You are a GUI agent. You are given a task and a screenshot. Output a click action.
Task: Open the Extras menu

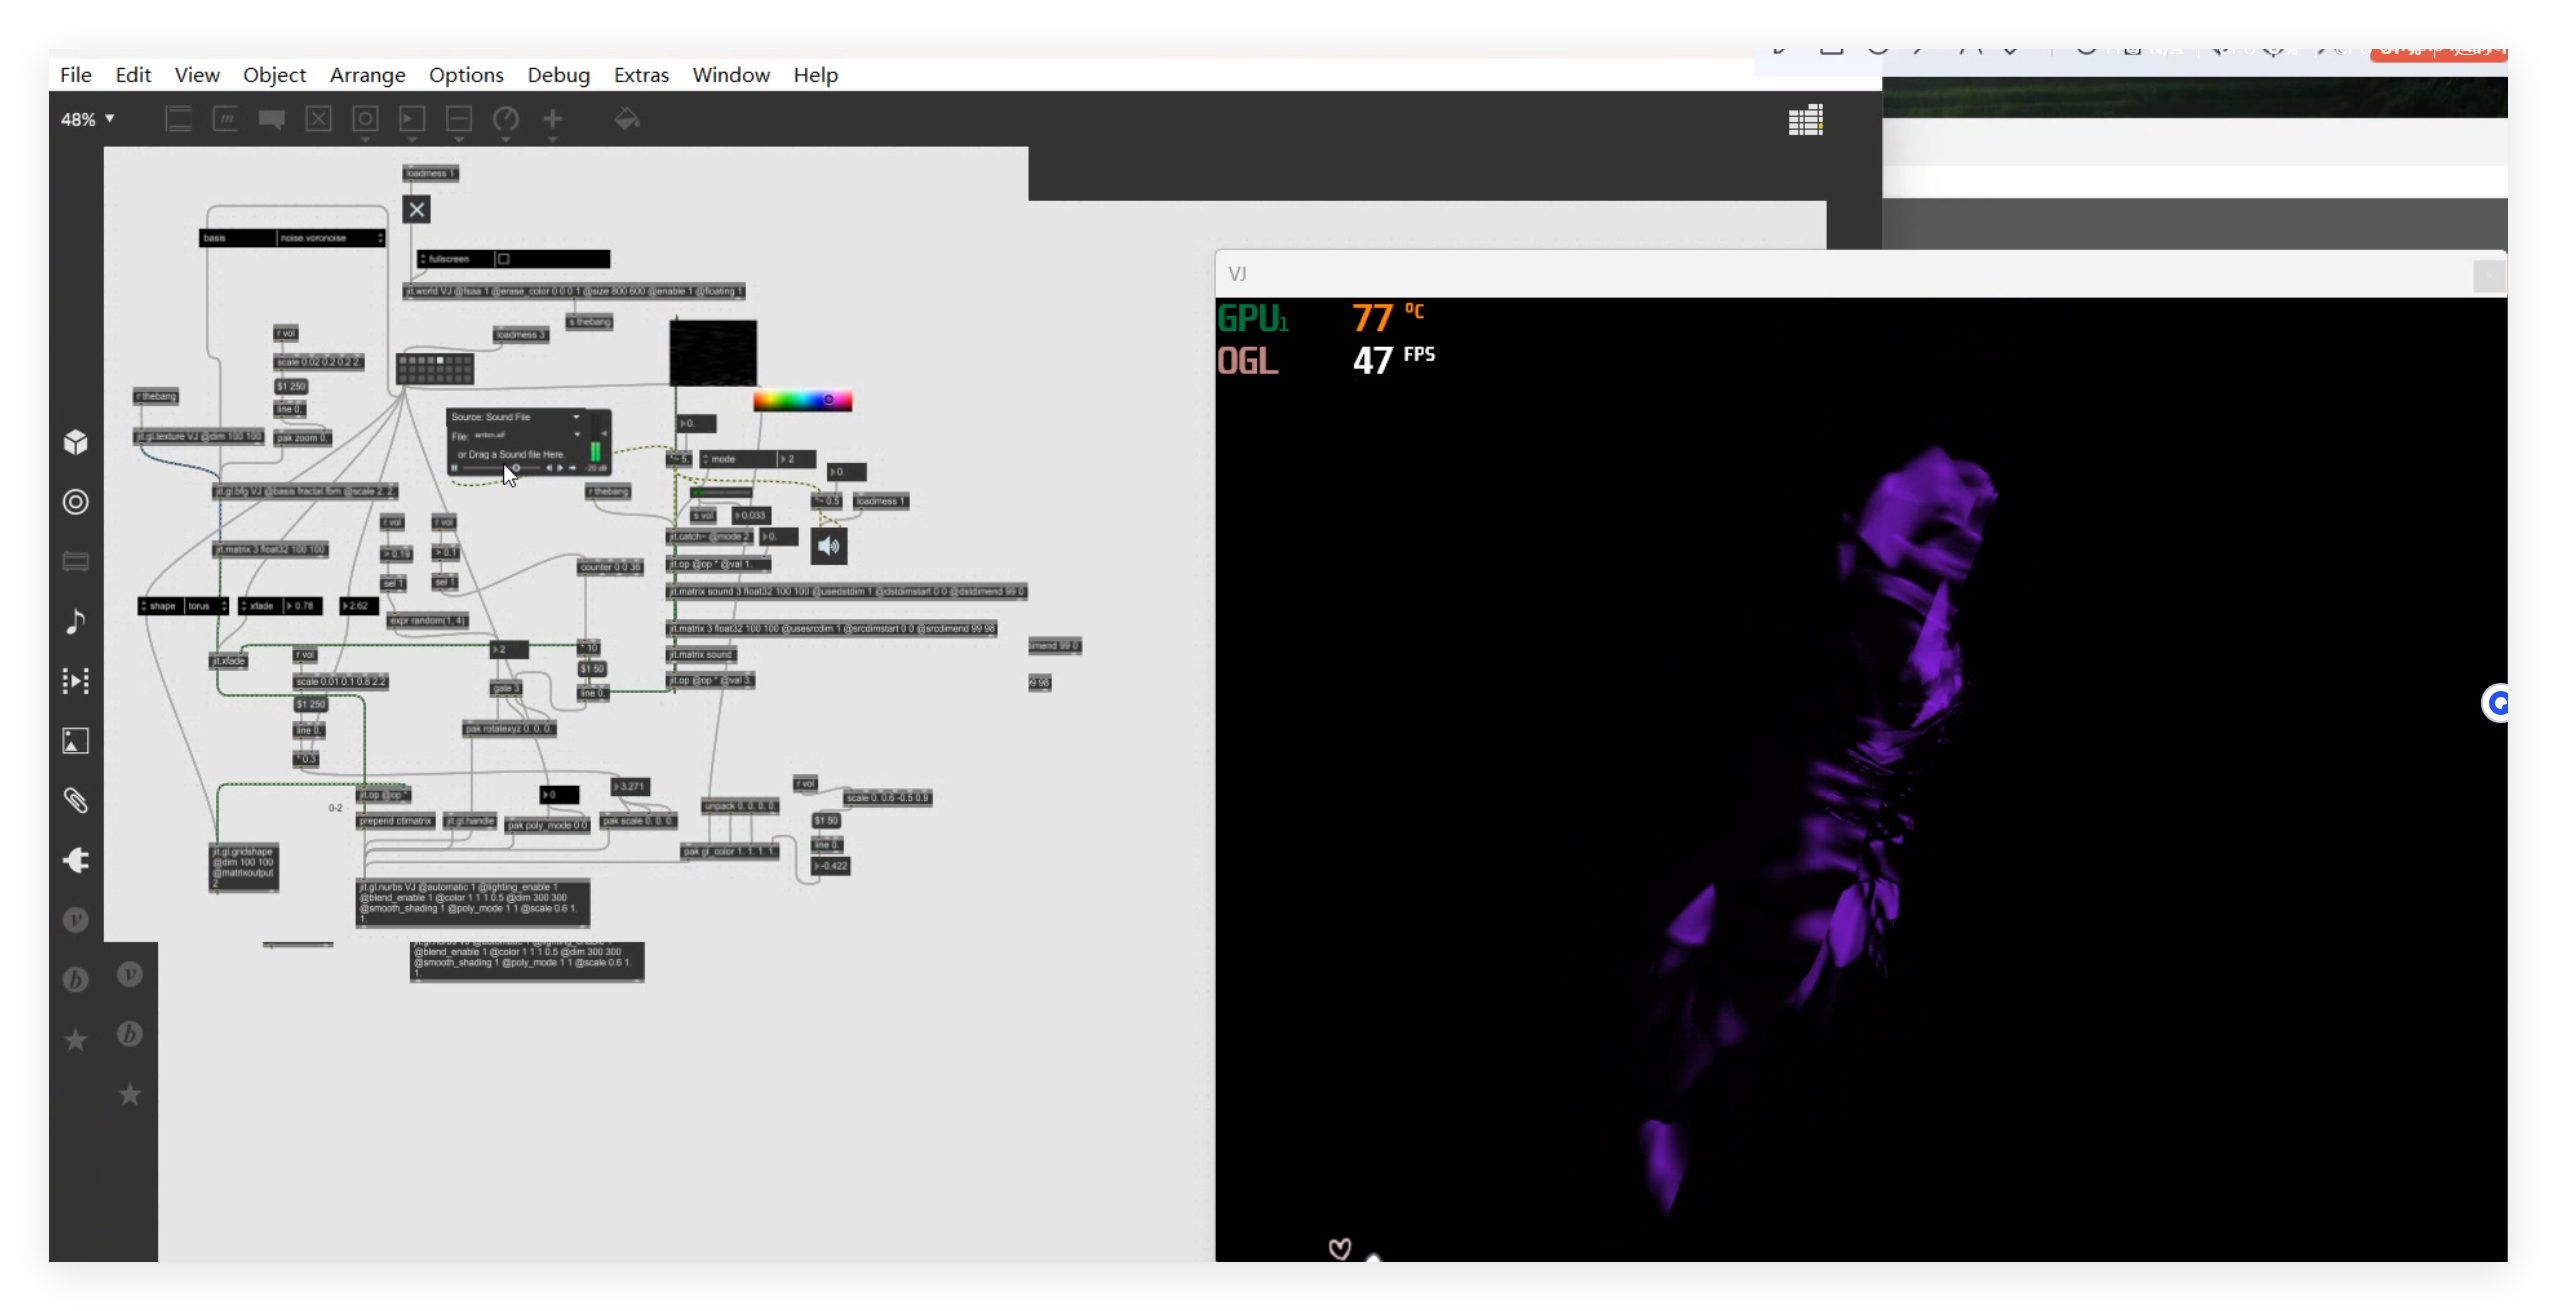(x=641, y=75)
